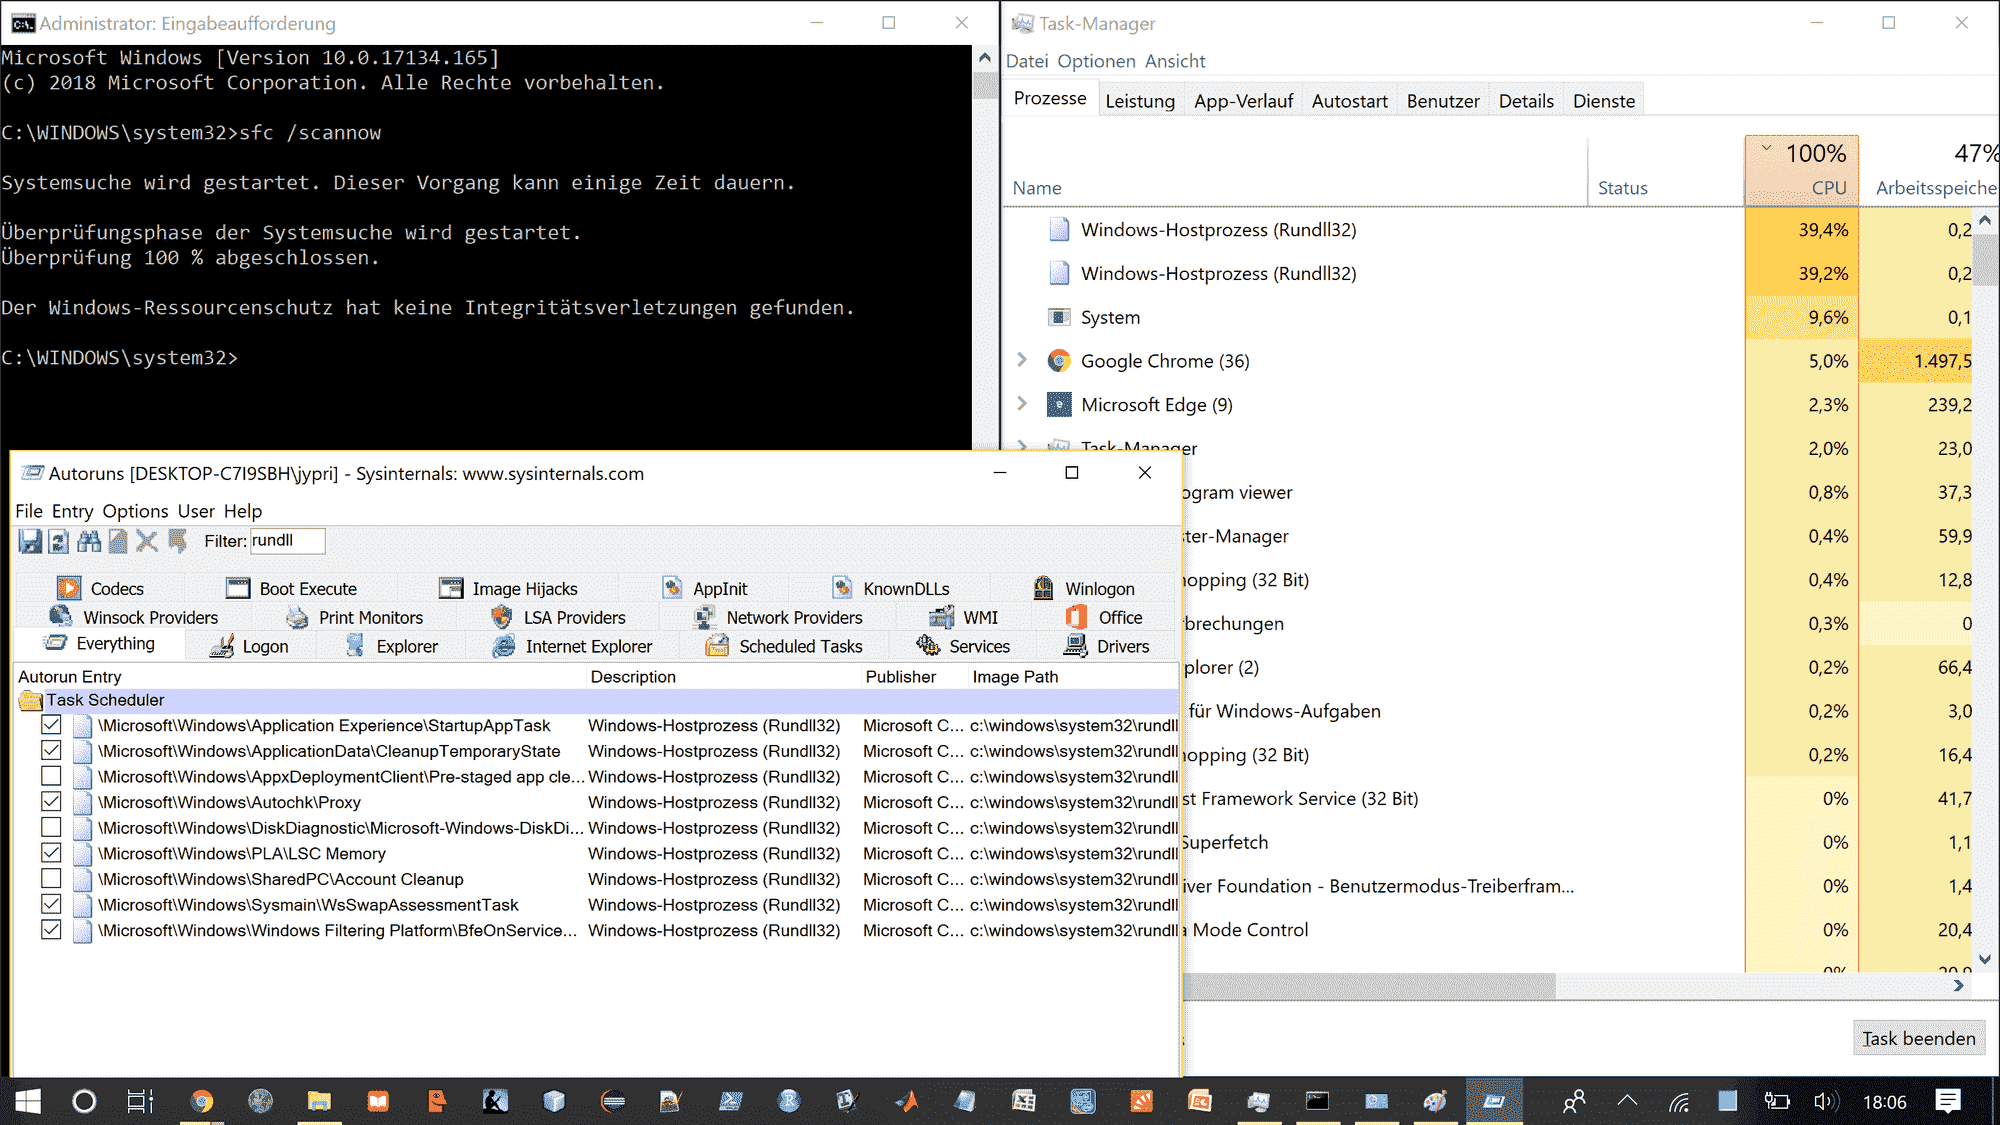Viewport: 2000px width, 1125px height.
Task: Sort by the Name column in Task Manager
Action: tap(1295, 171)
